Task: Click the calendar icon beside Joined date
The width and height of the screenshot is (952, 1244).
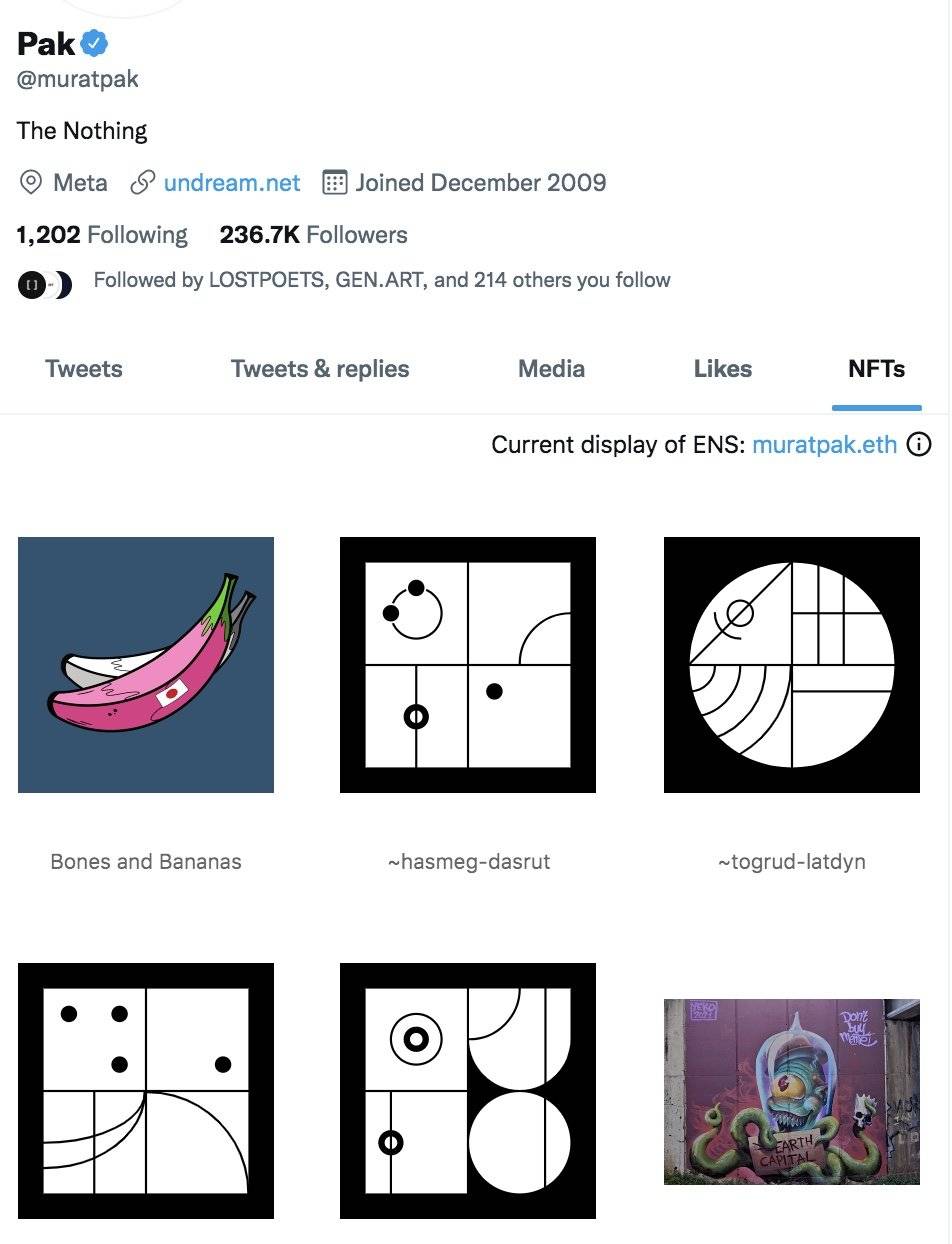Action: [334, 183]
